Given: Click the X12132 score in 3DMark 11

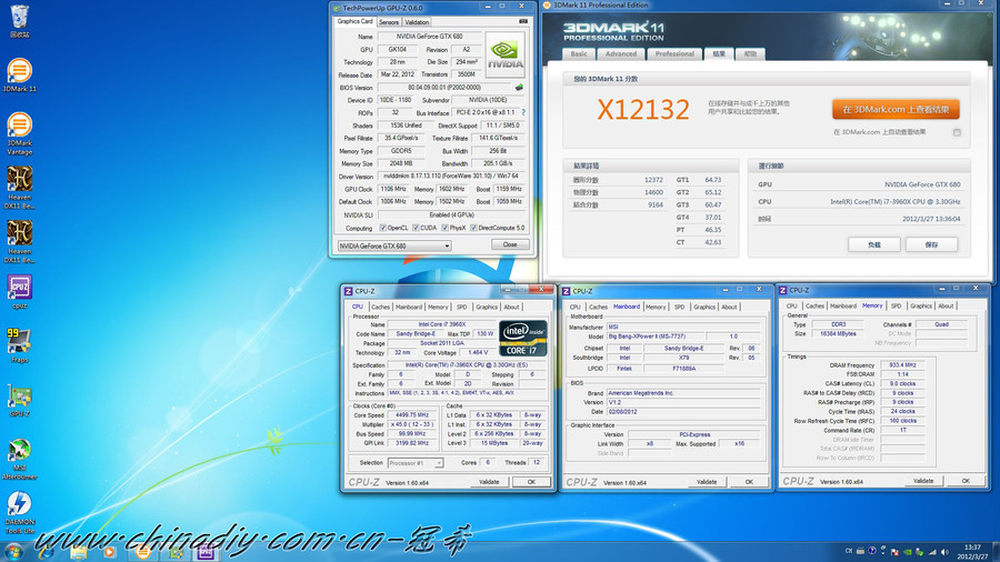Looking at the screenshot, I should click(643, 110).
